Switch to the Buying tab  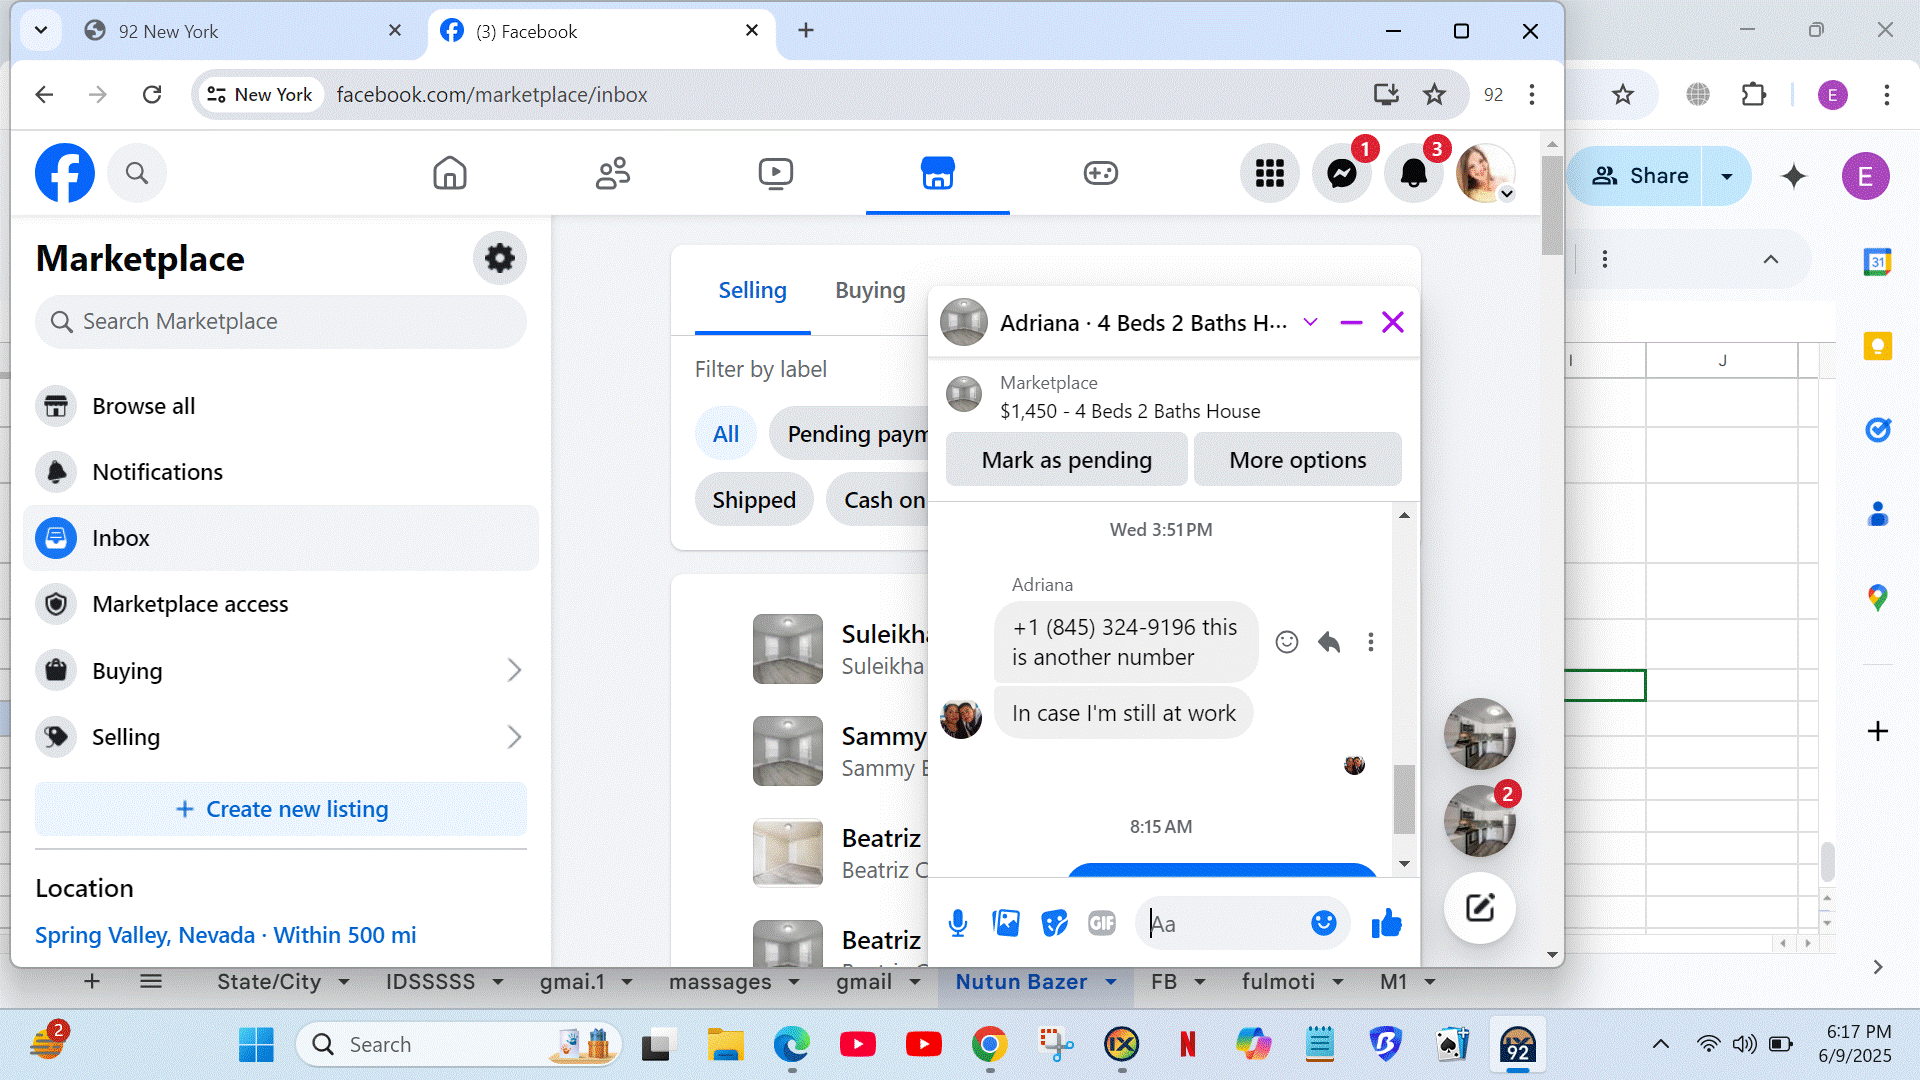point(869,290)
